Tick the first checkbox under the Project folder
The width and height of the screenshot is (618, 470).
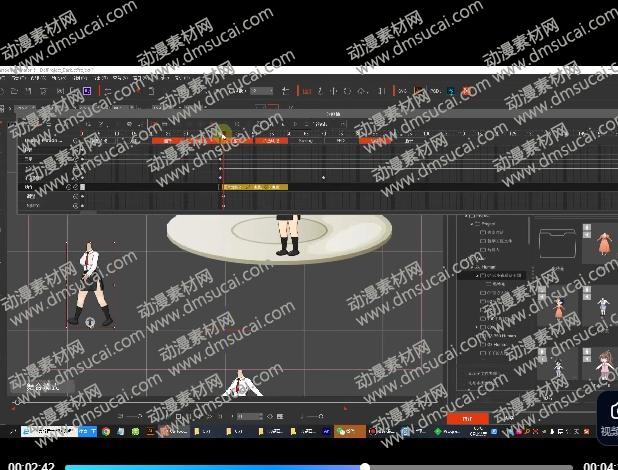[x=483, y=233]
